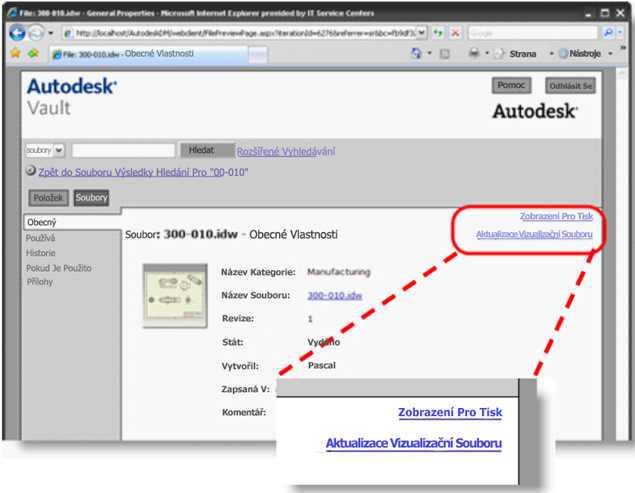Screen dimensions: 635x493
Task: Click Zpět do Souboru Výsledky Hledání link
Action: (143, 172)
